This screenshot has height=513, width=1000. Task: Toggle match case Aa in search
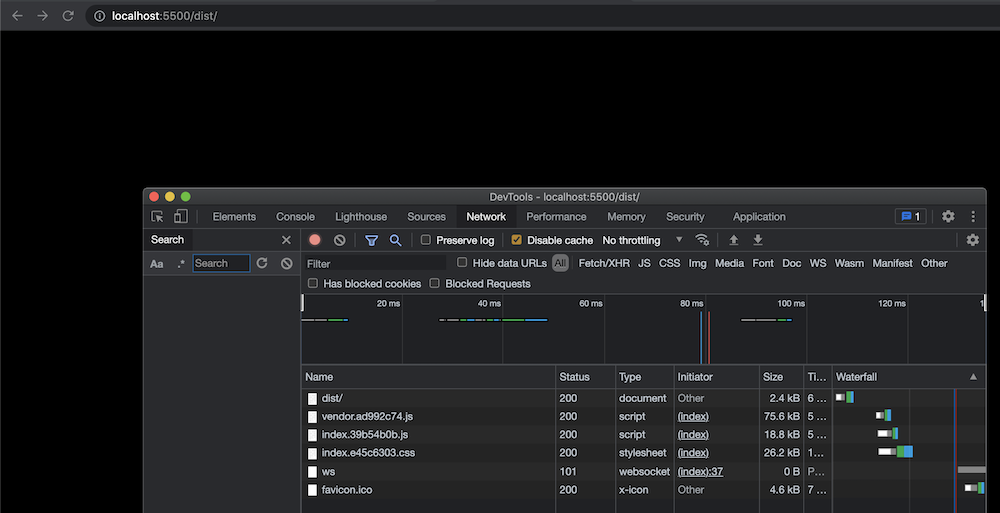[x=156, y=264]
